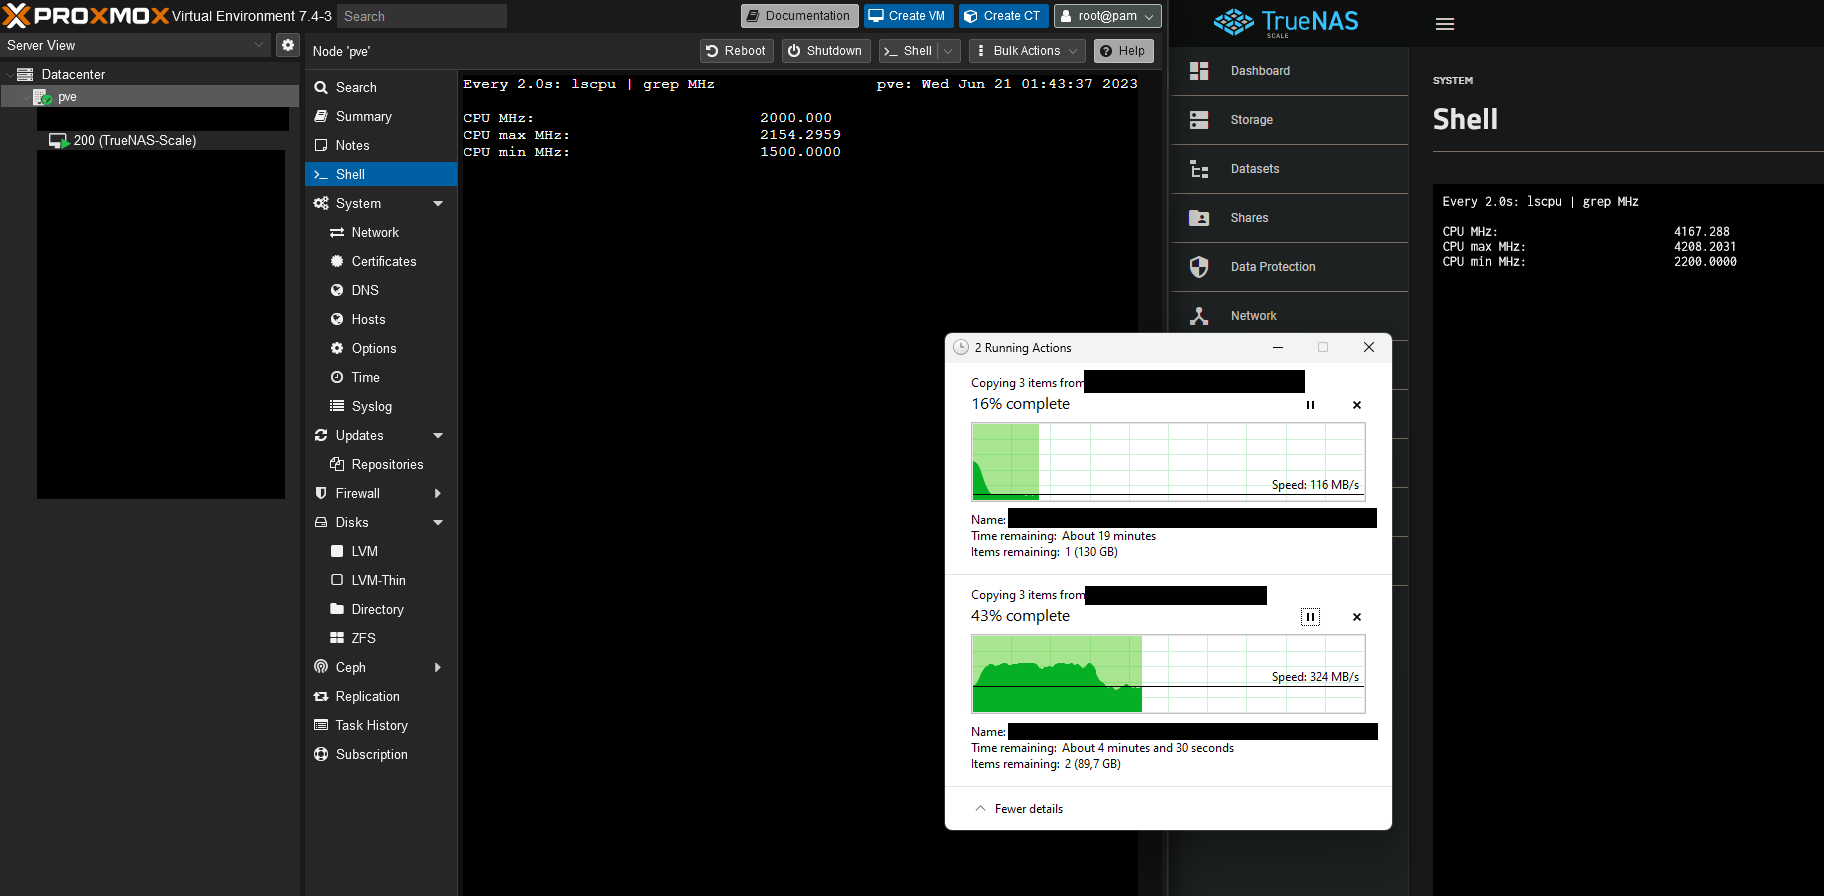Screen dimensions: 1824x896
Task: Click the Repositories files icon
Action: [x=337, y=465]
